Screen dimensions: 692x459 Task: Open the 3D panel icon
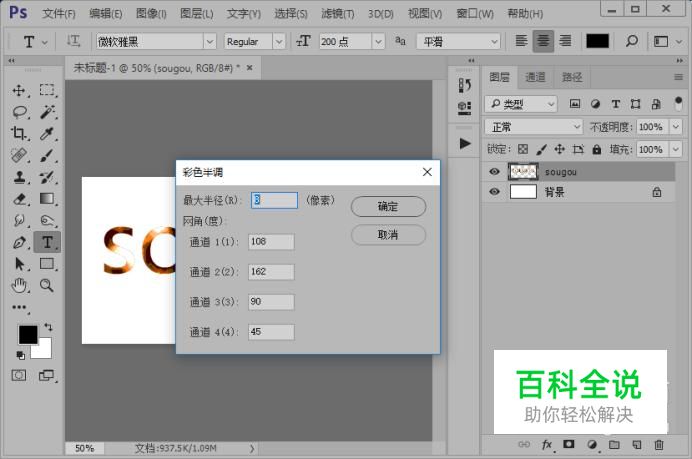(x=464, y=107)
